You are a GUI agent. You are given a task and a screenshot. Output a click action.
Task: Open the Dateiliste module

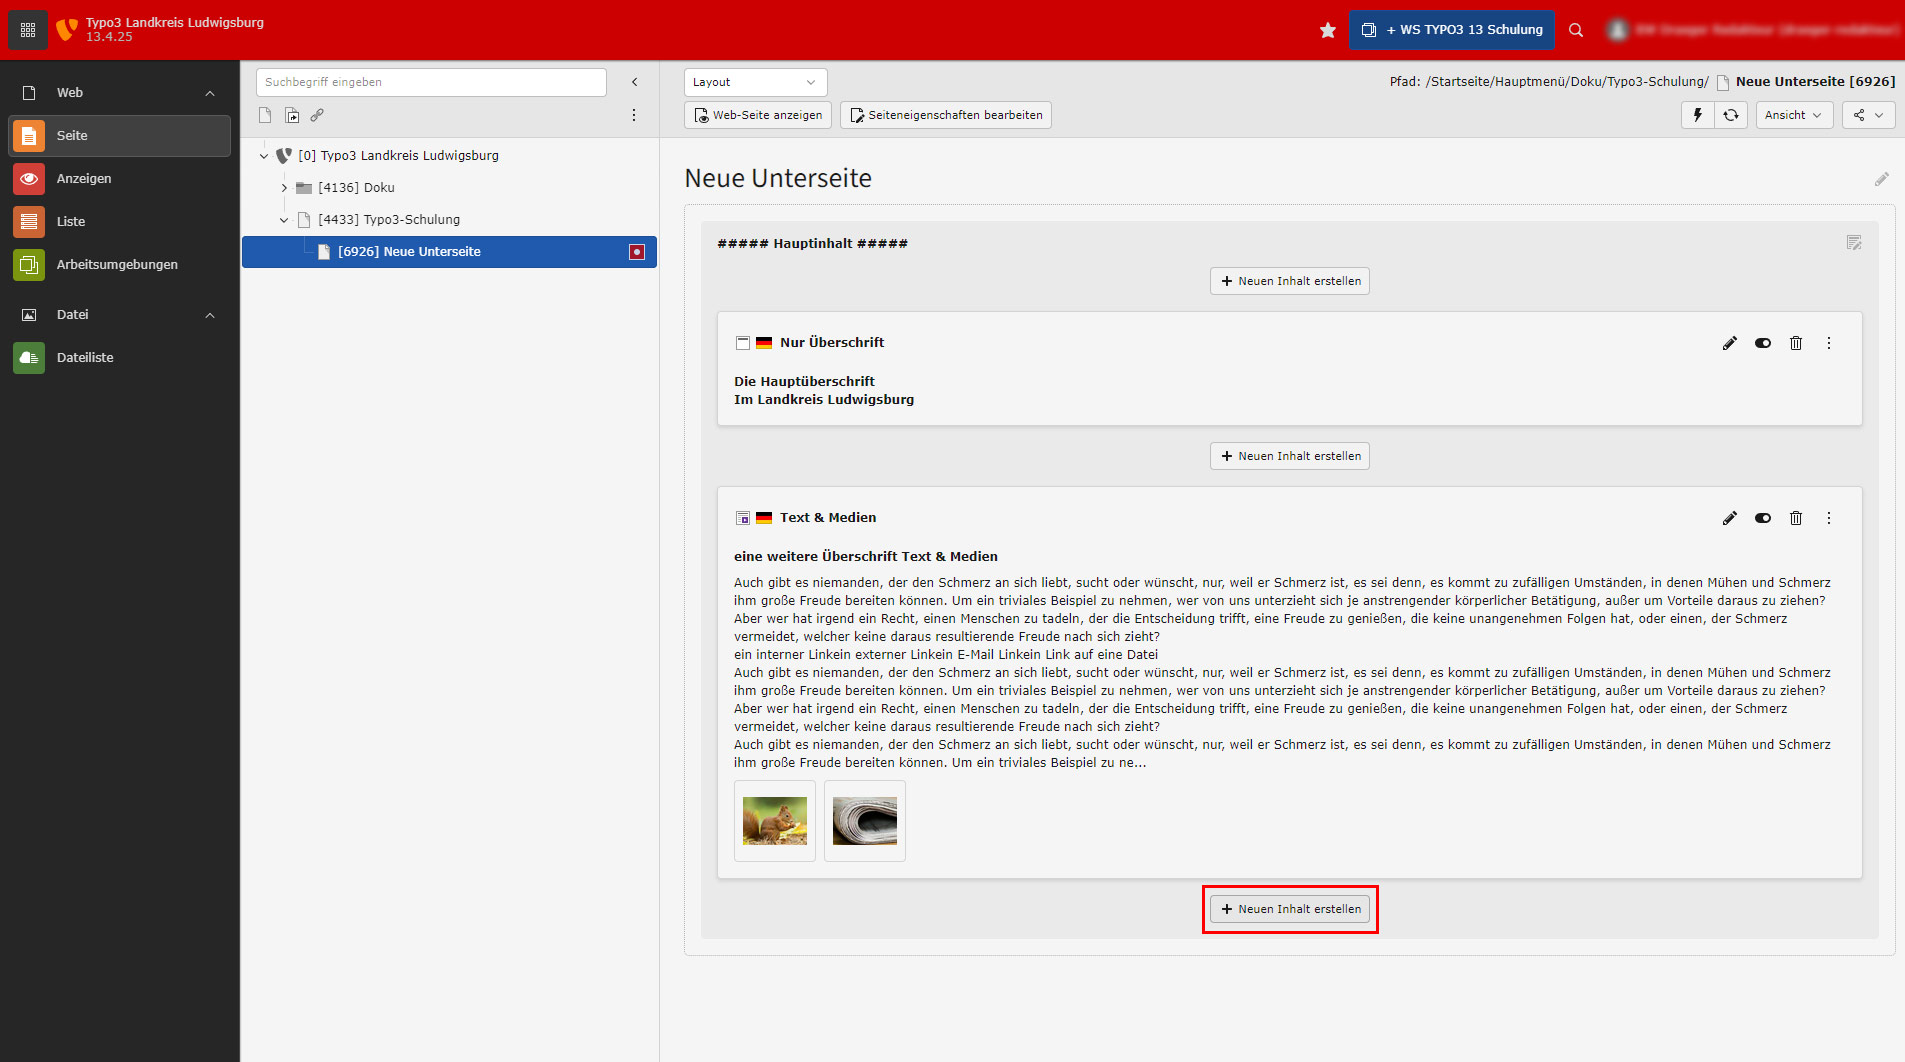pyautogui.click(x=84, y=357)
